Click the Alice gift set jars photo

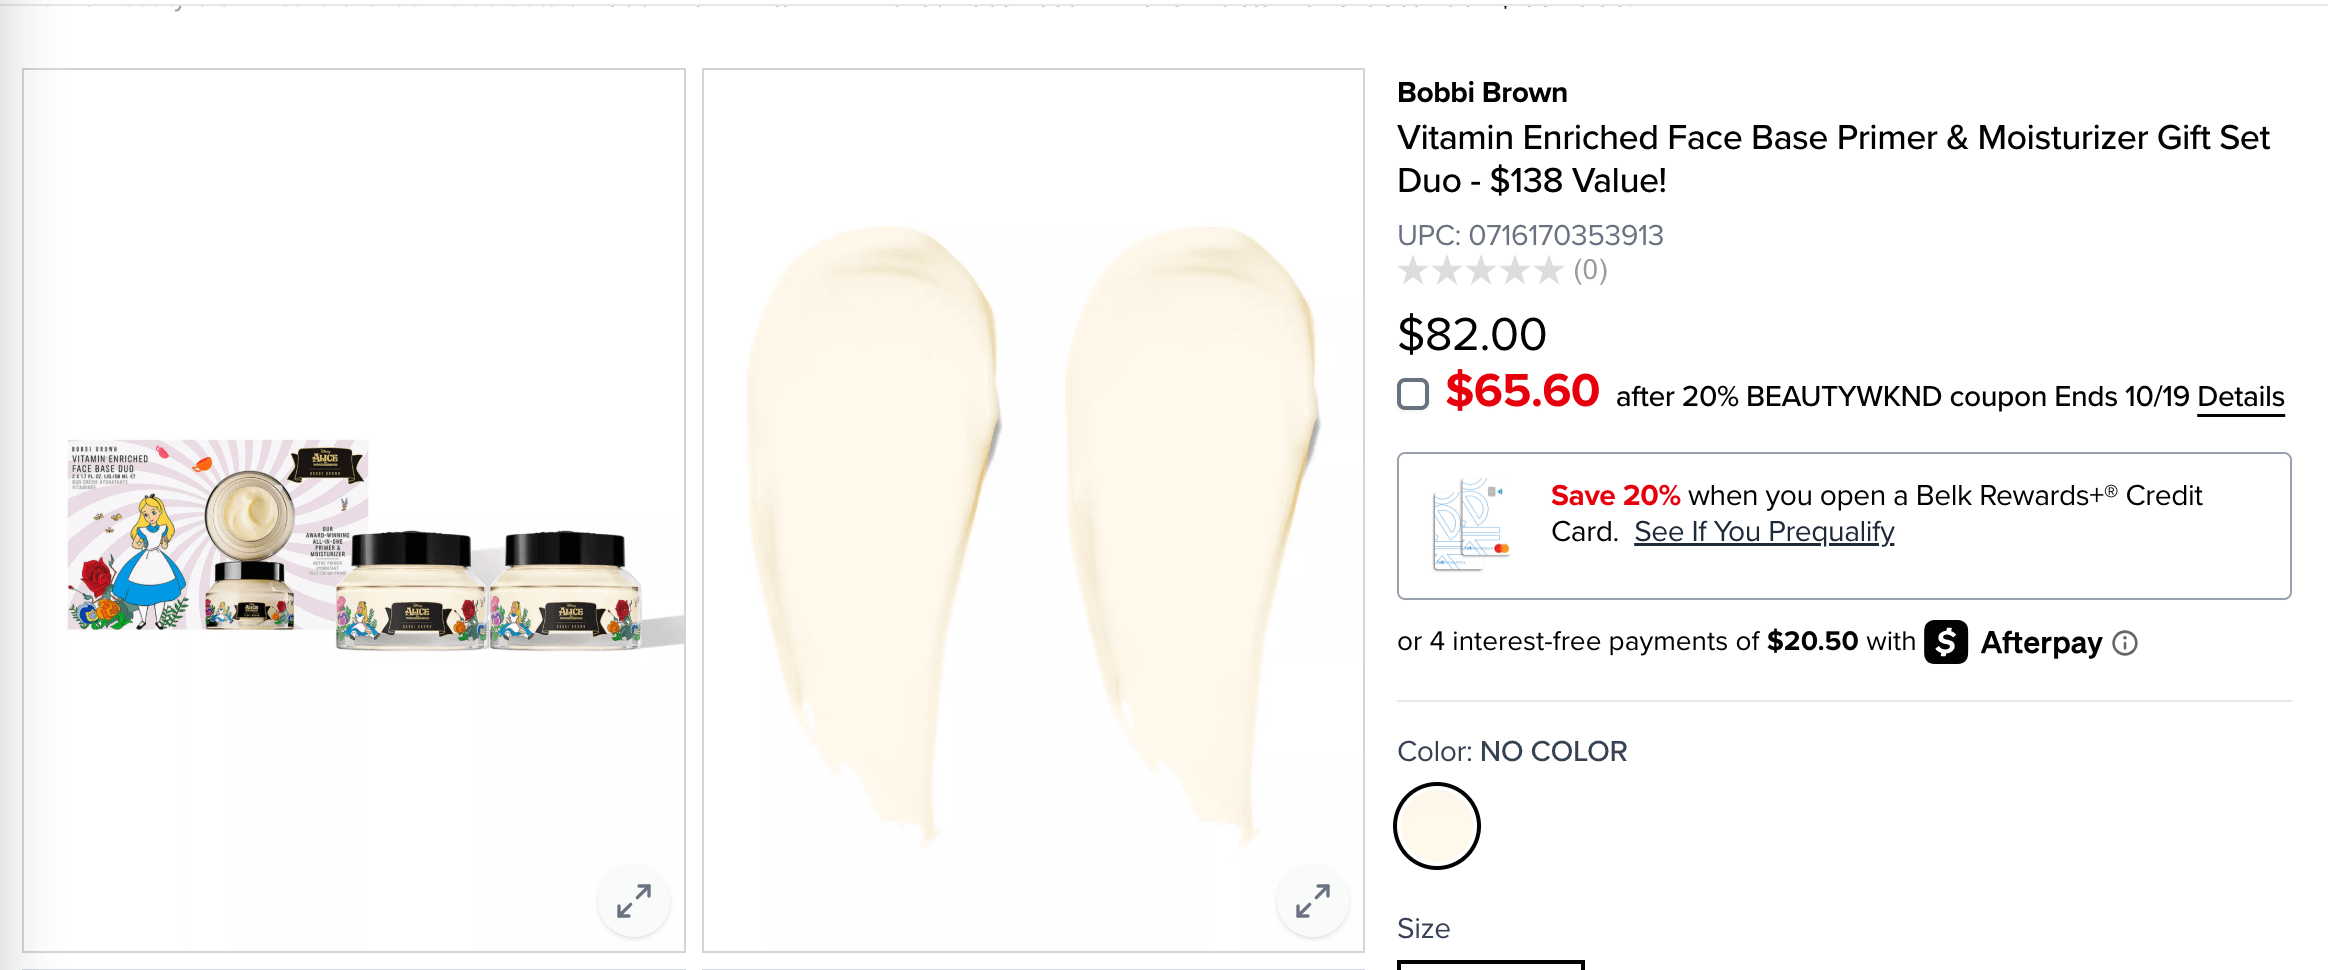point(354,545)
